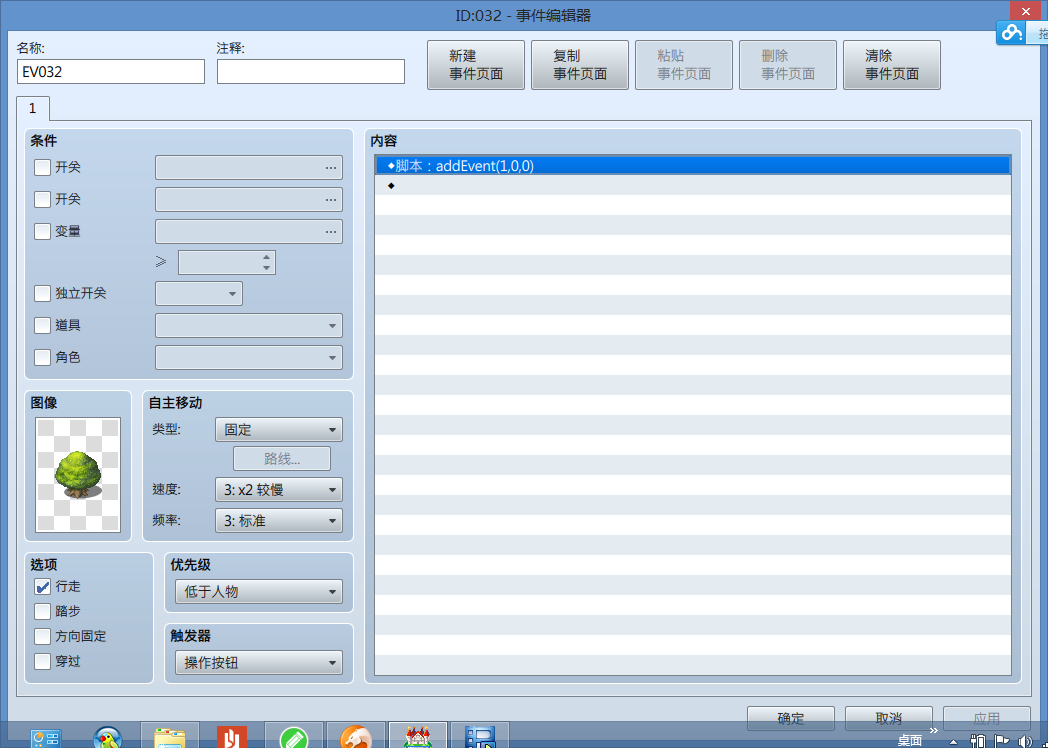
Task: Select event page tab 1
Action: 33,109
